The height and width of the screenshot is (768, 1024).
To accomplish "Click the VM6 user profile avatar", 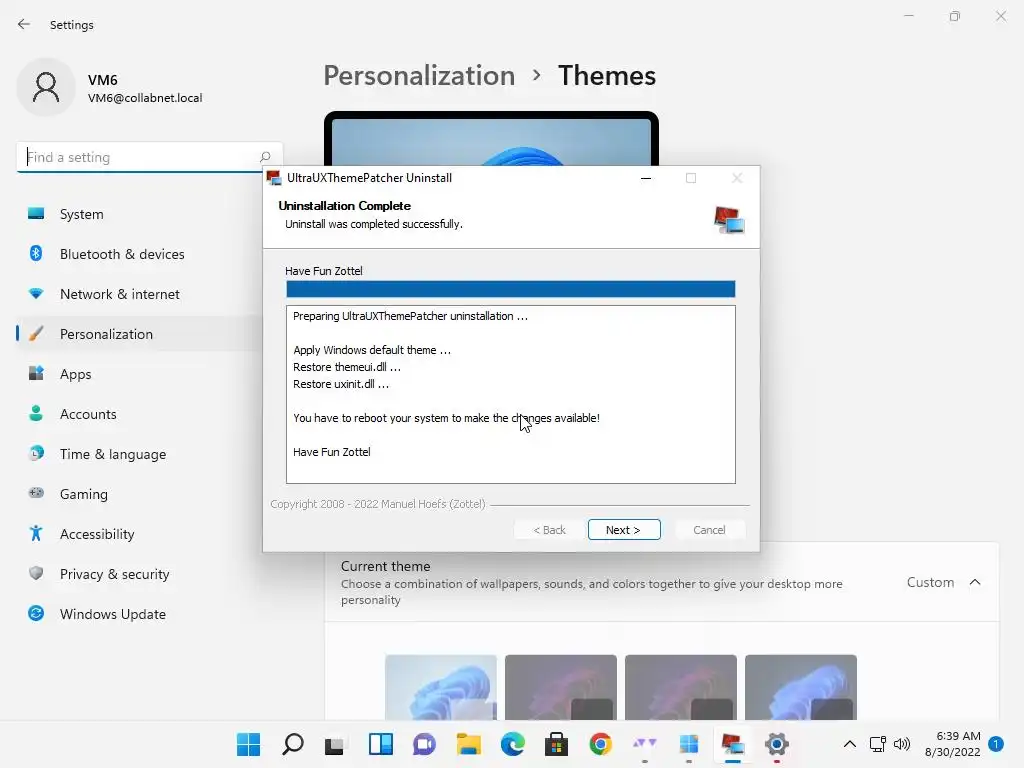I will click(x=46, y=87).
